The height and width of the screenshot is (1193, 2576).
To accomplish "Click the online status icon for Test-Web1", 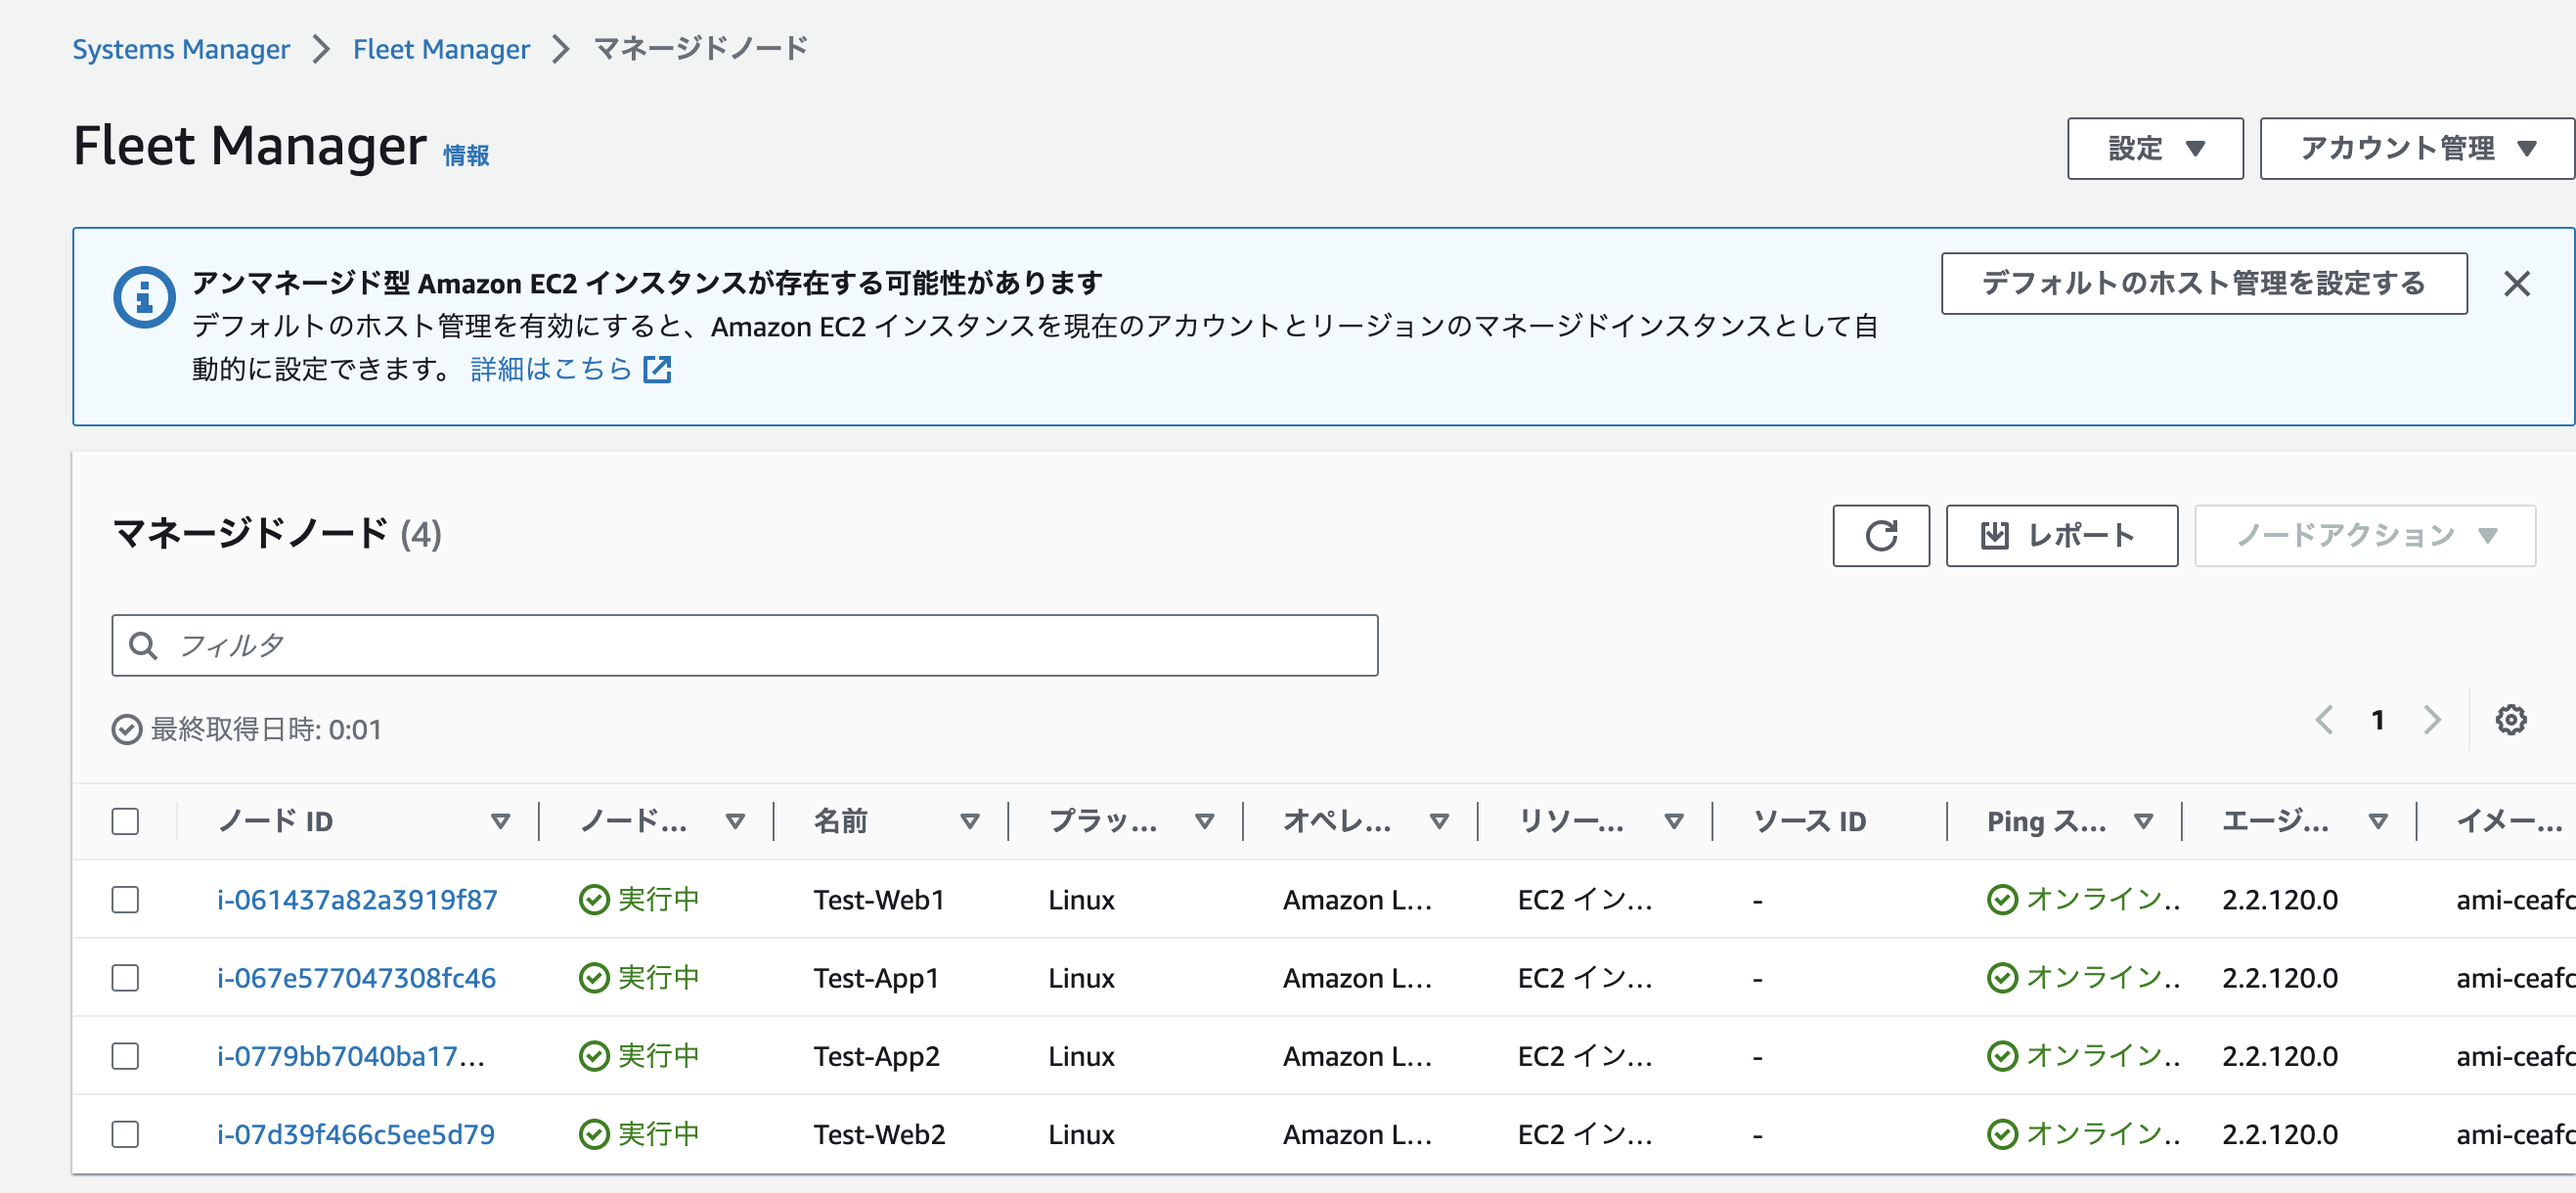I will [2004, 899].
